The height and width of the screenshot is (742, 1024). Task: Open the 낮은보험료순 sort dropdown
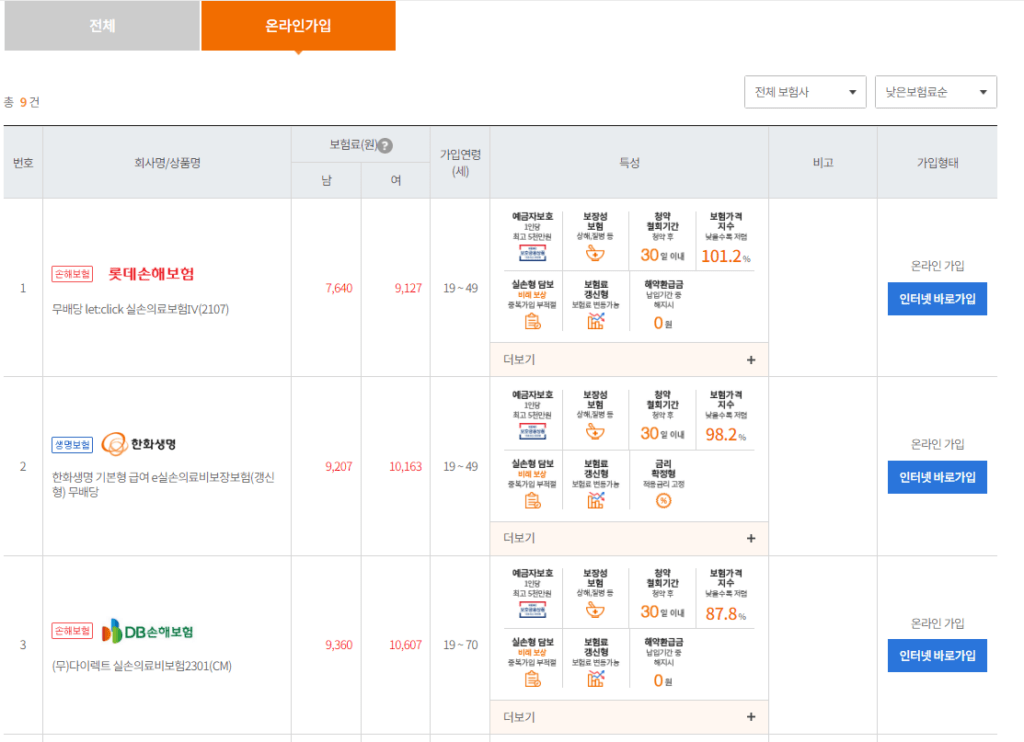click(936, 92)
